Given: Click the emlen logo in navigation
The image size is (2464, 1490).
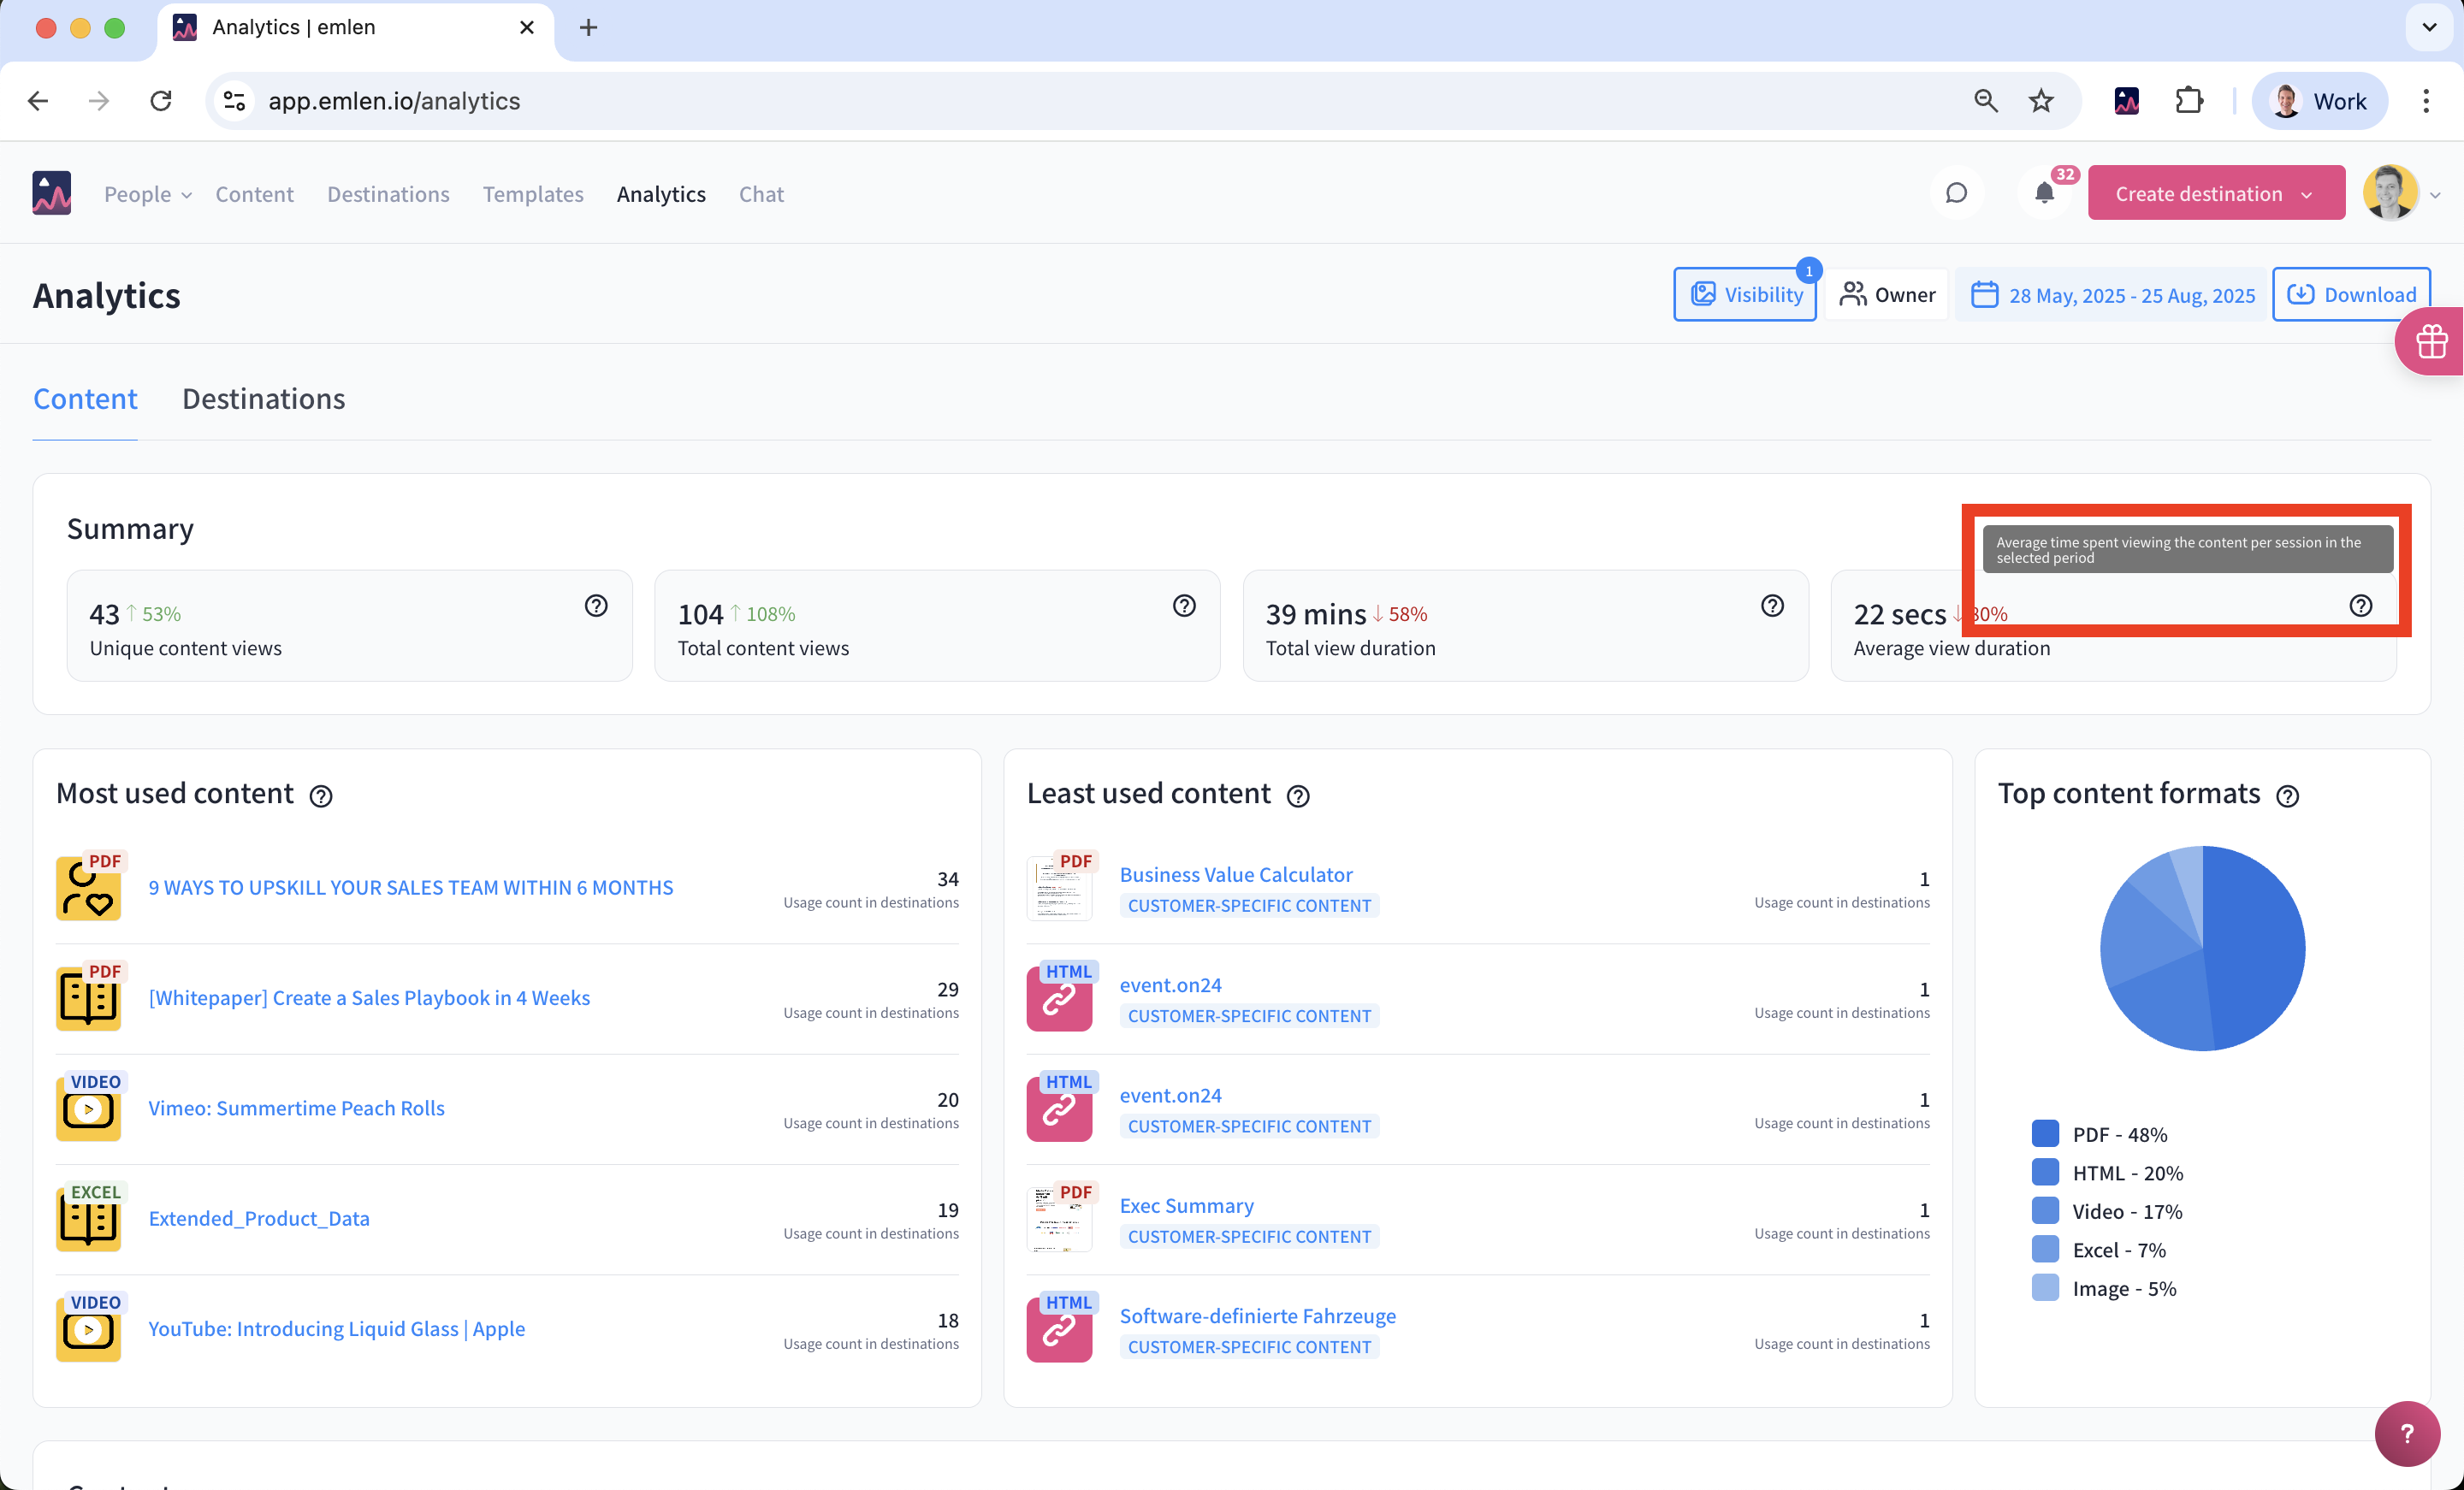Looking at the screenshot, I should [52, 193].
